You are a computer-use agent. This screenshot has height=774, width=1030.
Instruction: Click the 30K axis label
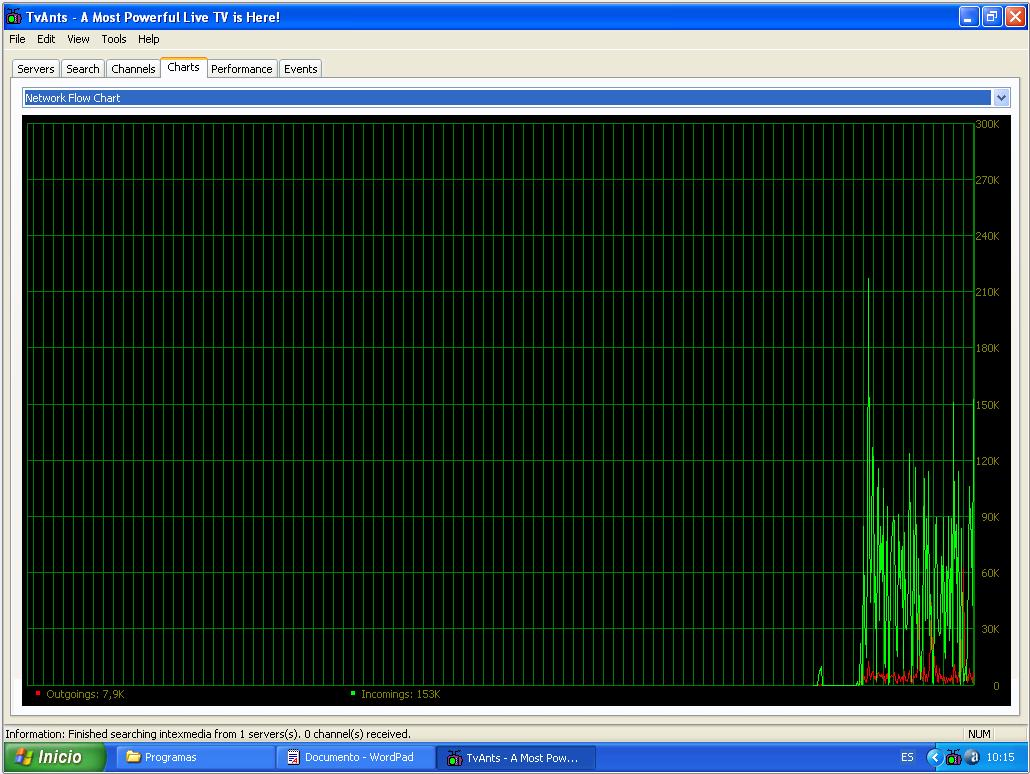pos(990,629)
